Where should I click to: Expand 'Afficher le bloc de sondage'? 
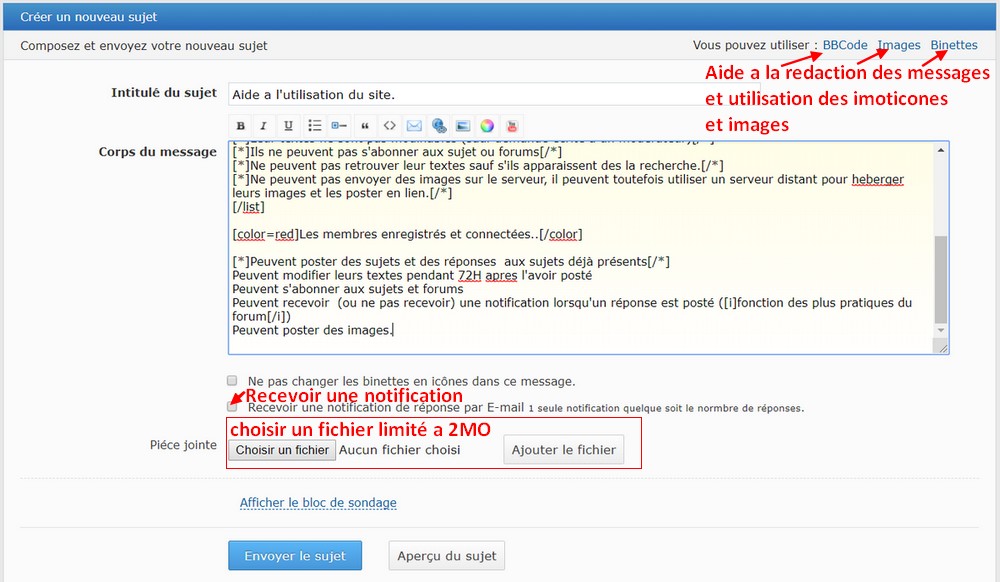[x=318, y=503]
